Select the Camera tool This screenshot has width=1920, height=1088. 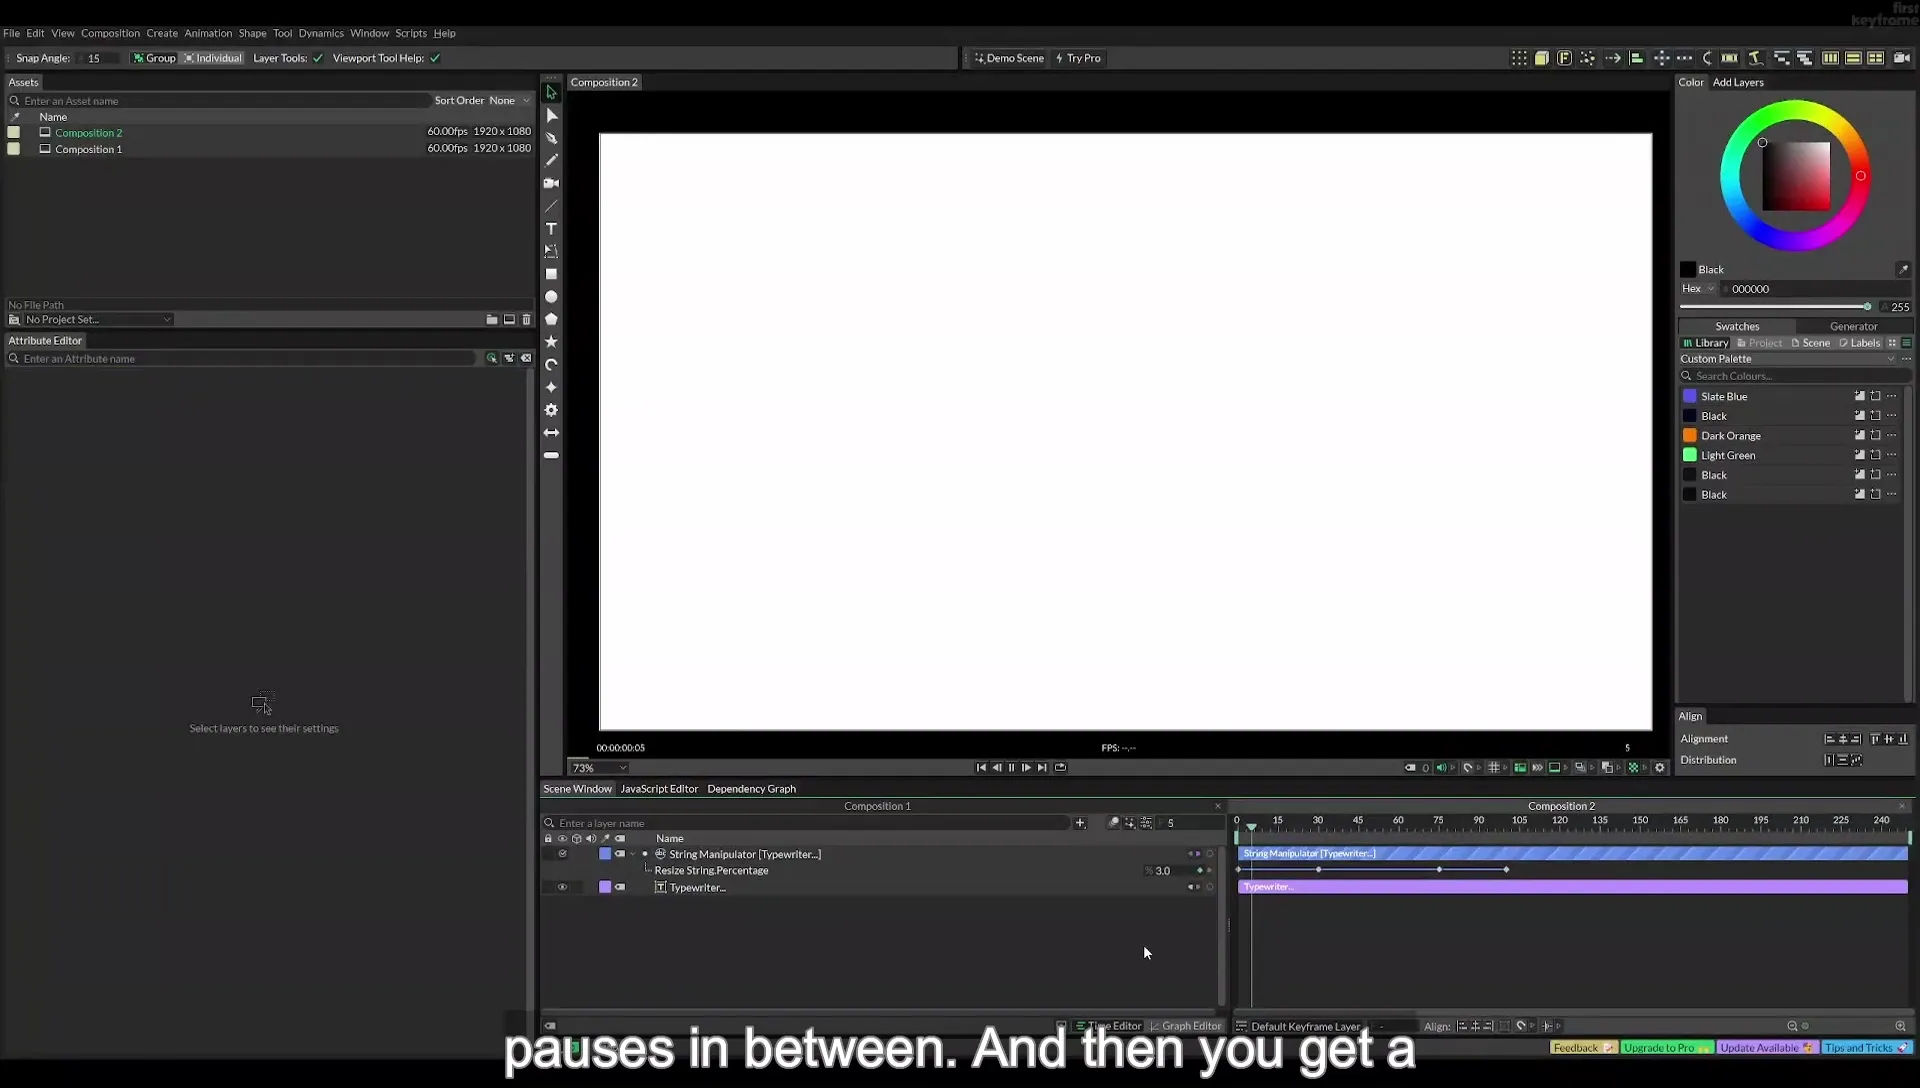551,183
